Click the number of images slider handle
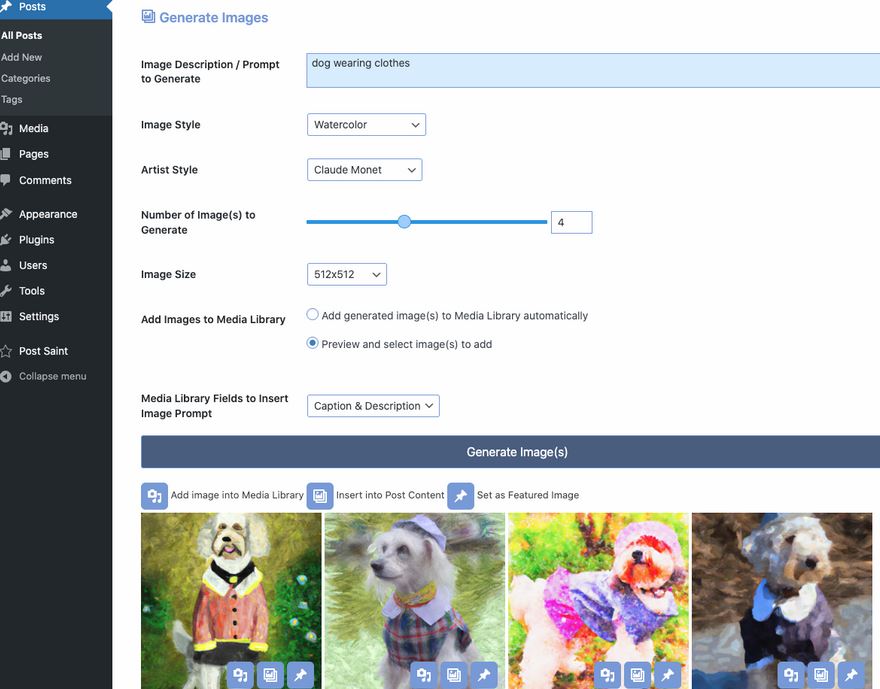Image resolution: width=880 pixels, height=689 pixels. pos(404,222)
